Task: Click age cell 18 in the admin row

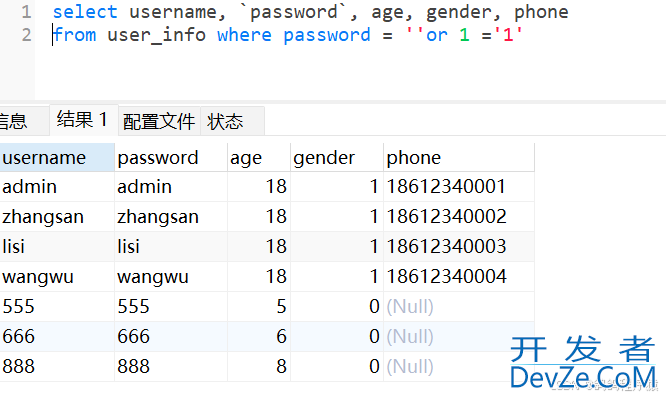Action: pos(259,187)
